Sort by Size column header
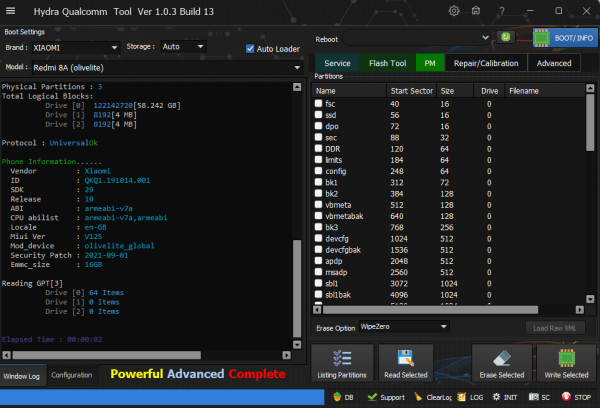 [x=455, y=91]
